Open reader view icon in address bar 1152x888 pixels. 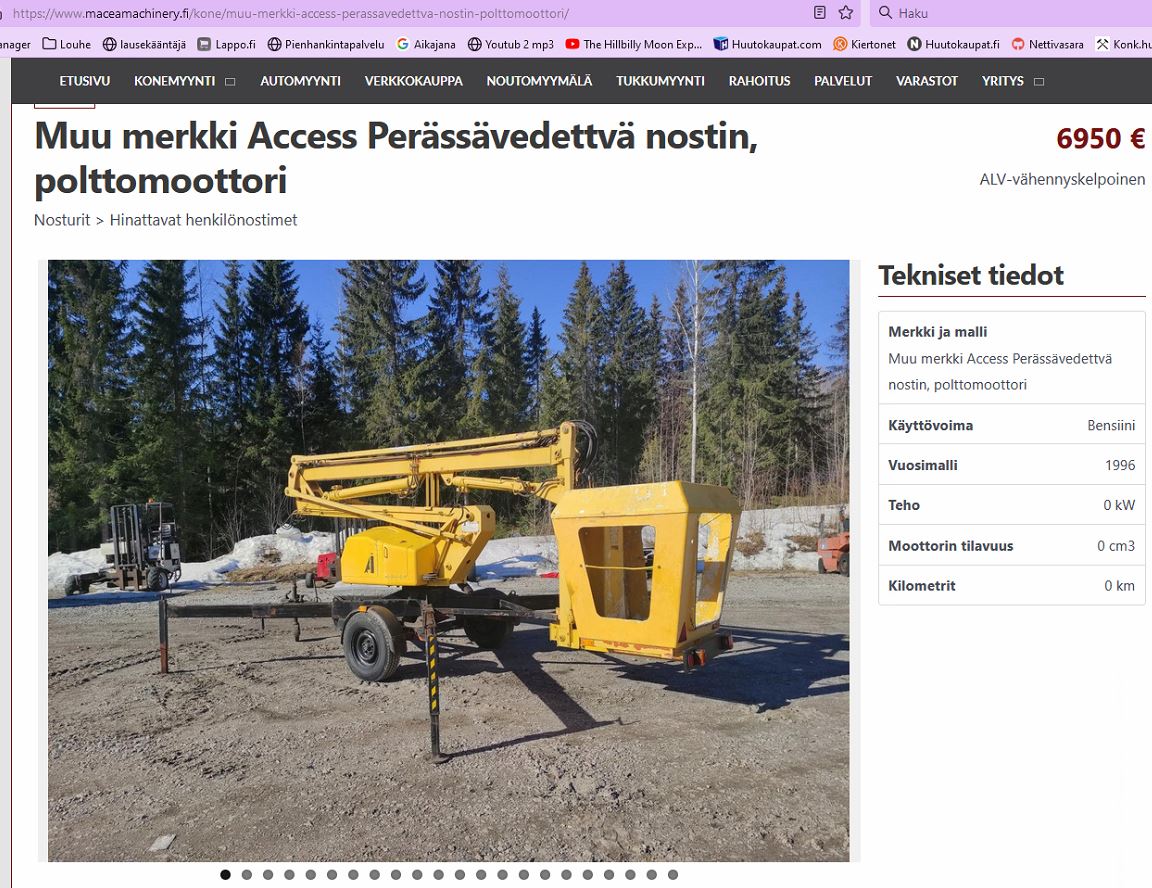pos(820,12)
